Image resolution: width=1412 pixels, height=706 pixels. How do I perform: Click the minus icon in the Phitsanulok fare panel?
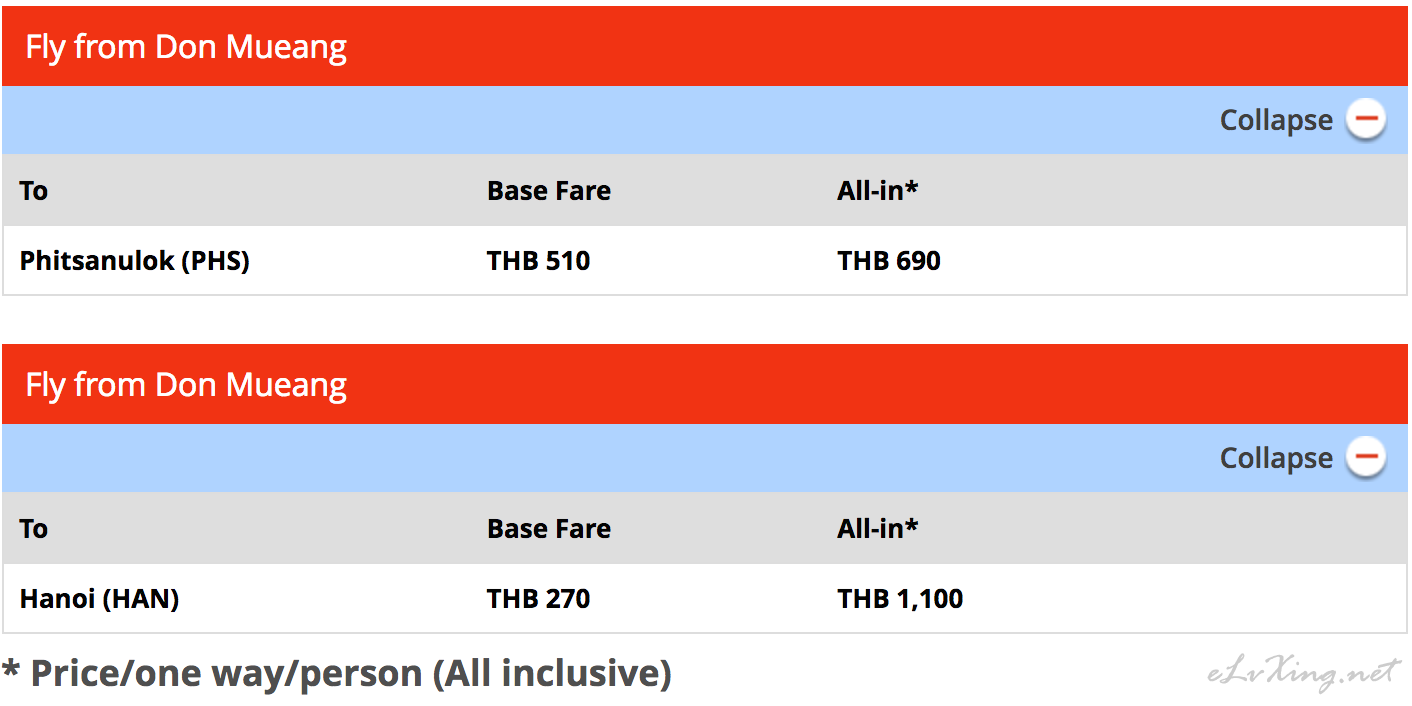[x=1365, y=120]
